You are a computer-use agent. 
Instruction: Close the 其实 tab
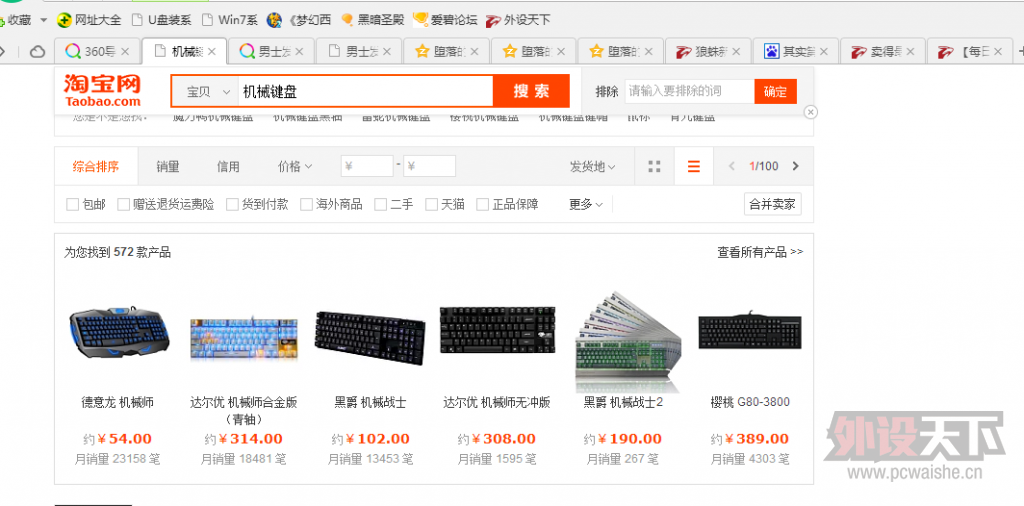pyautogui.click(x=824, y=51)
